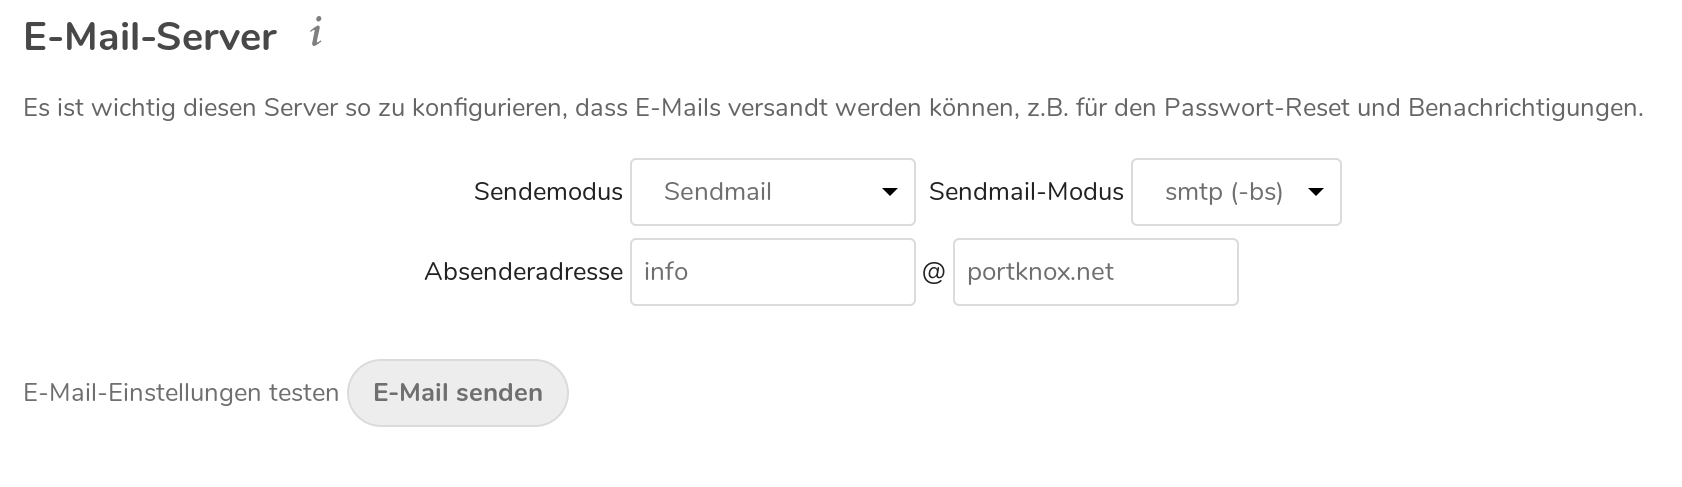
Task: Open the Sendmail-Modus dropdown showing smtp (-bs)
Action: pos(1236,192)
